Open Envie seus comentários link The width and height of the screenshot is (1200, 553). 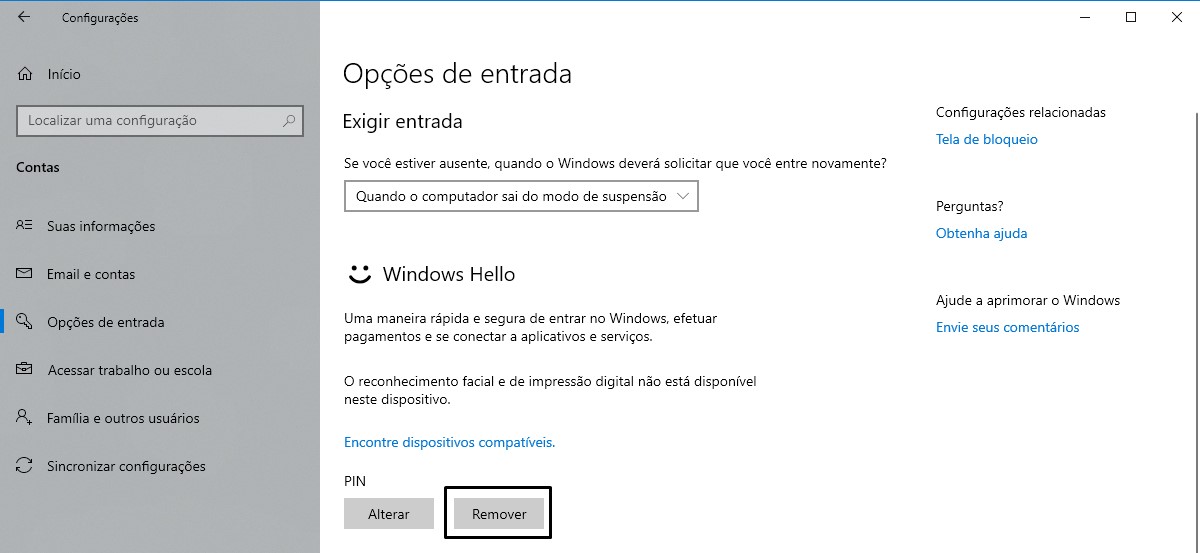click(1008, 328)
